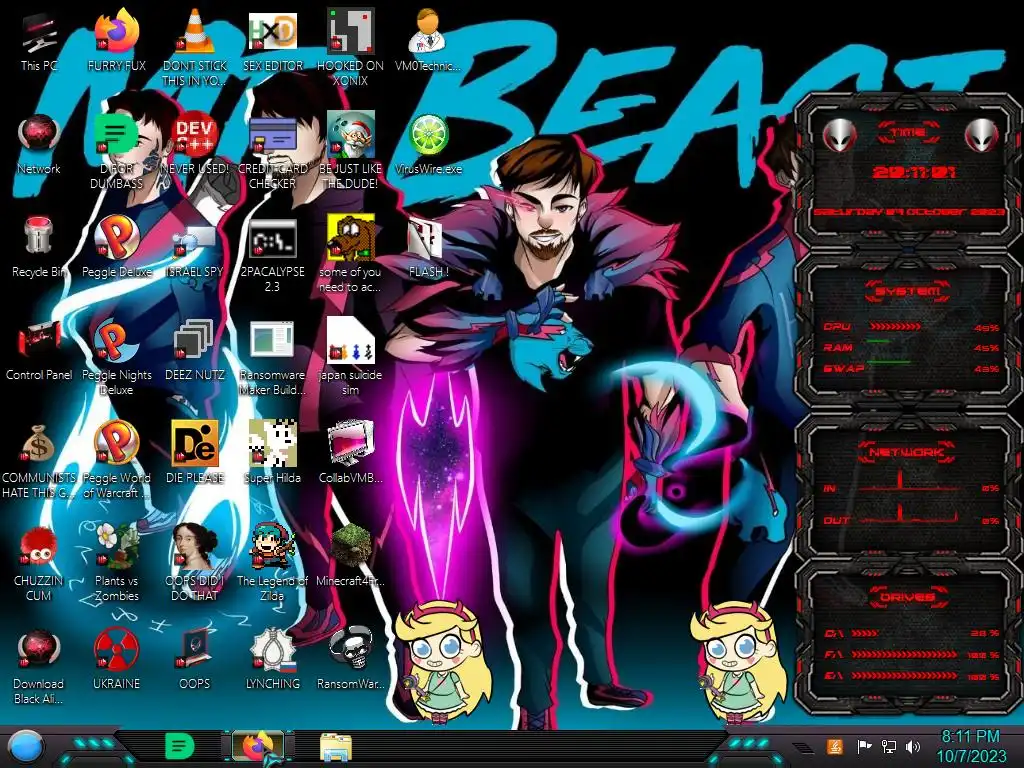Click the F:\ drive usage bar
The width and height of the screenshot is (1024, 768).
(904, 654)
